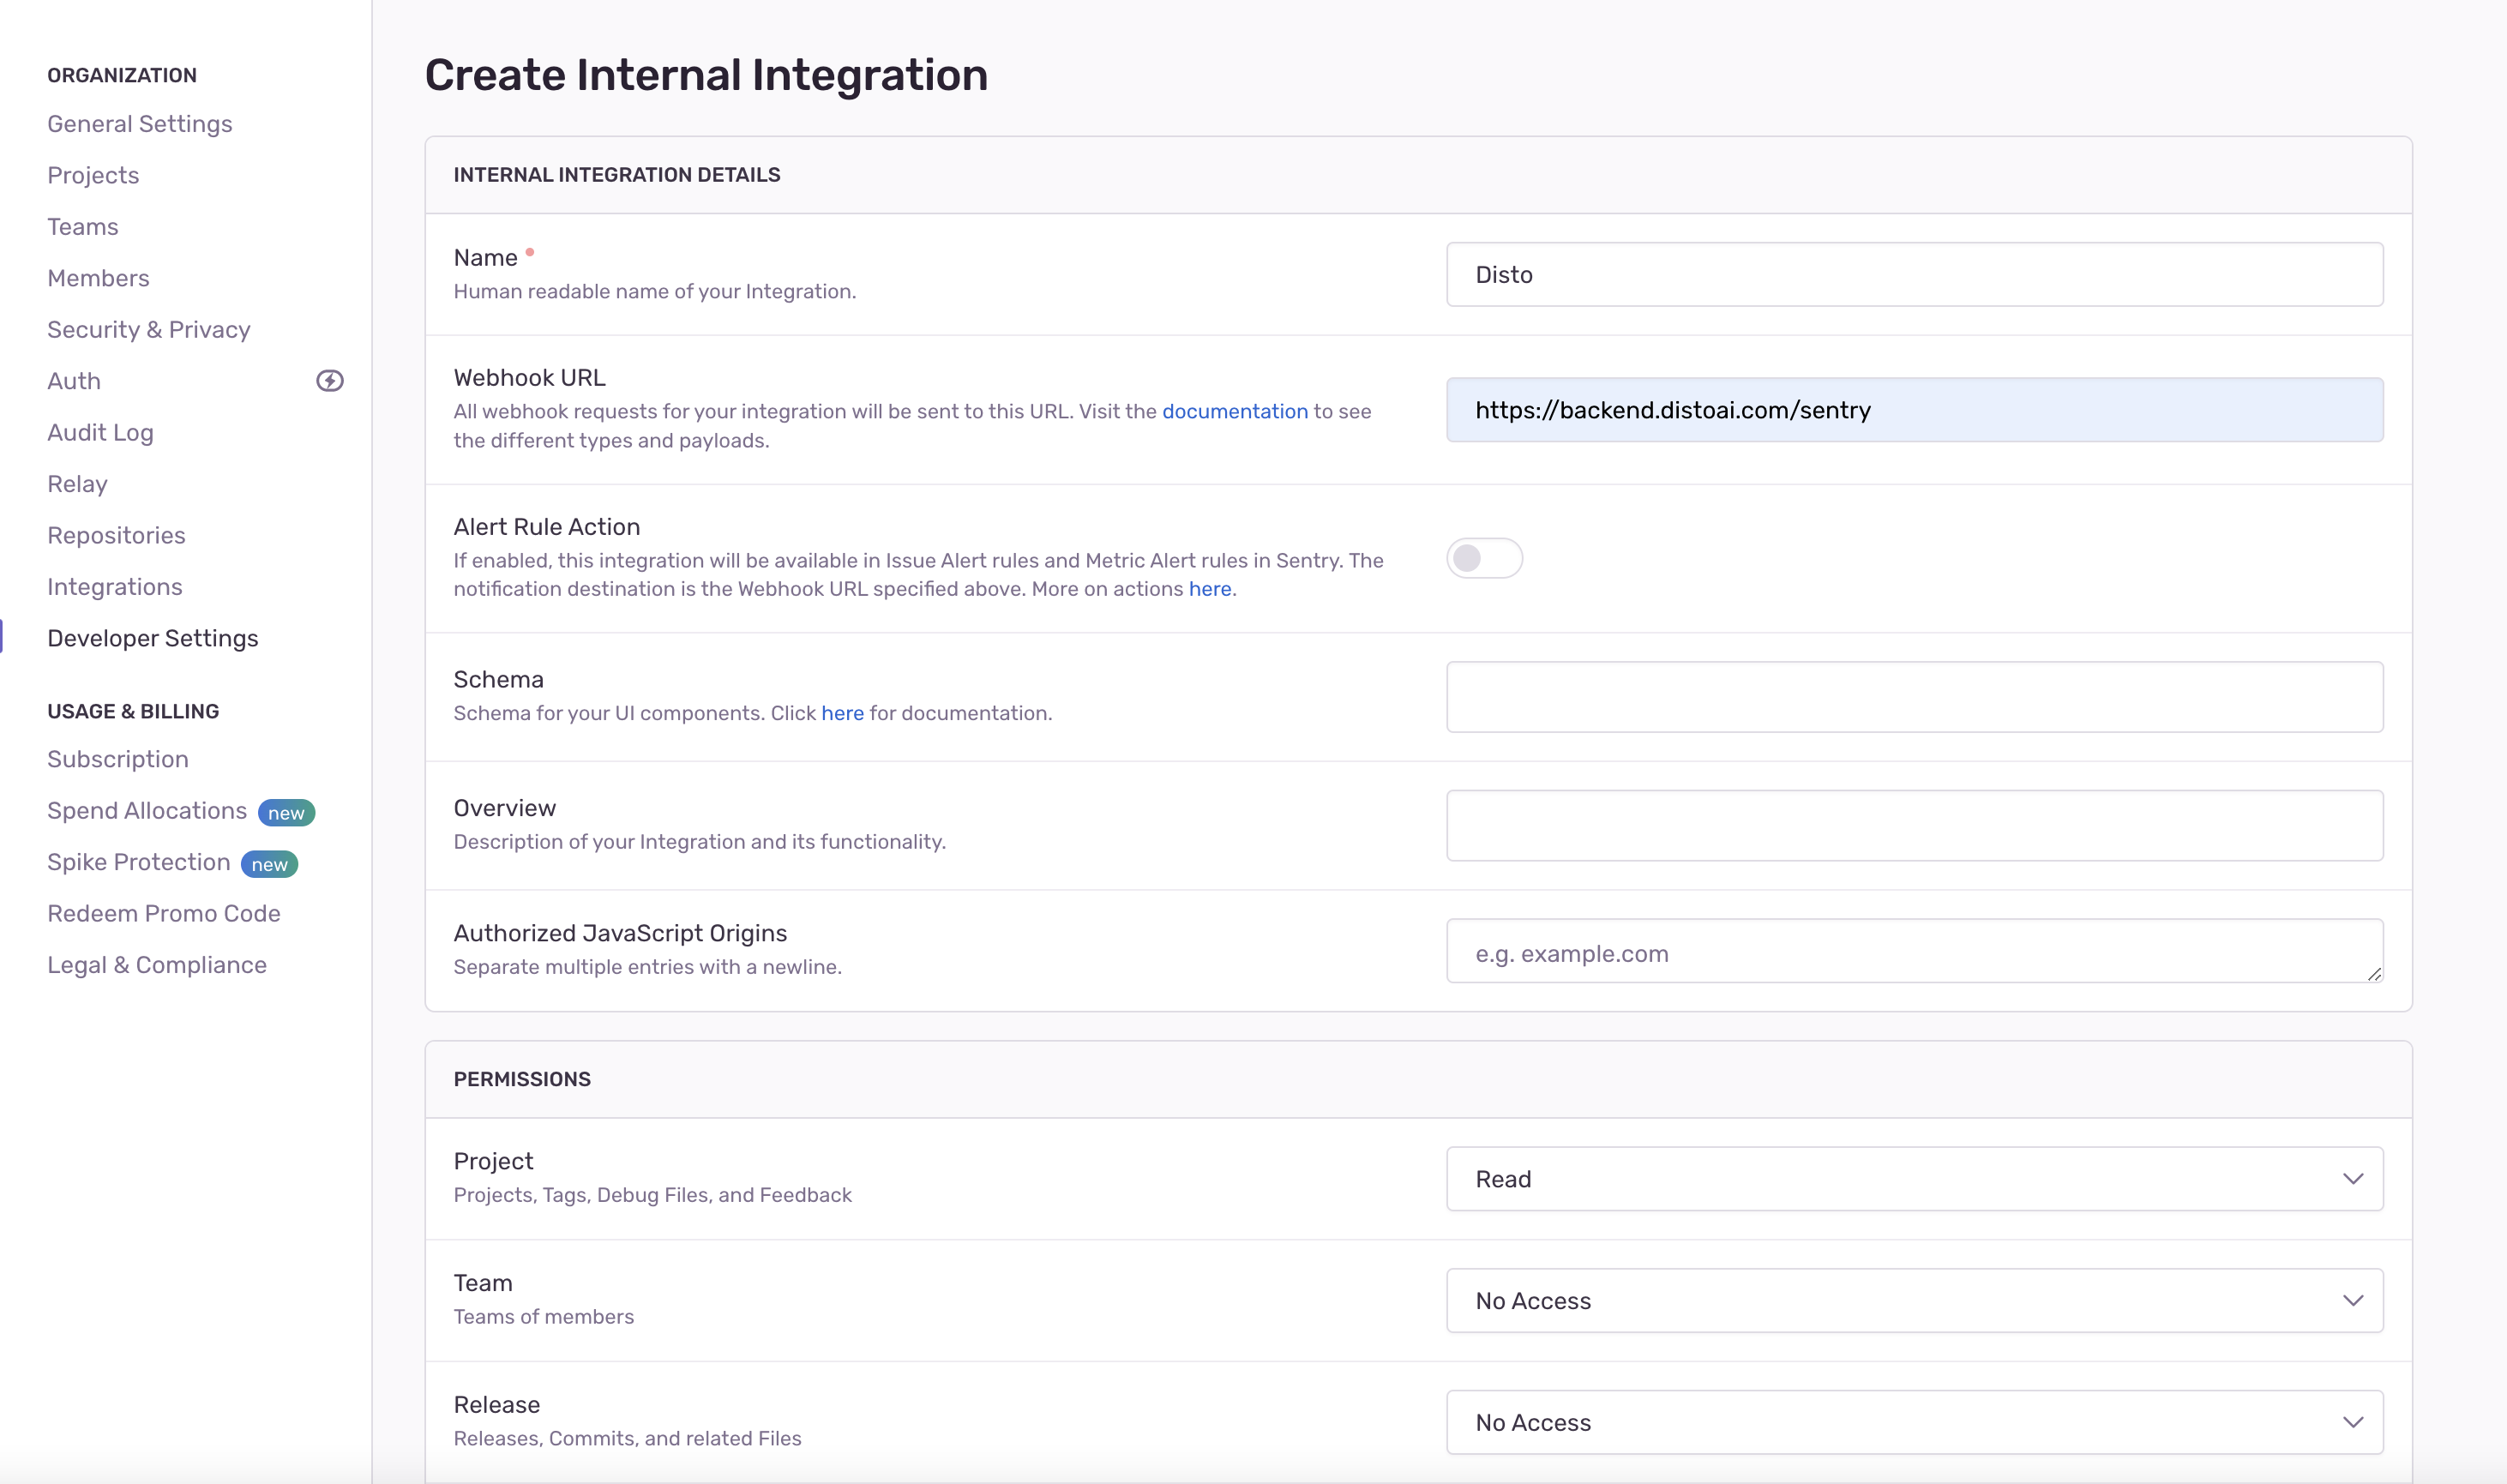Viewport: 2507px width, 1484px height.
Task: Click the 'new' badge beside Spike Protection
Action: pyautogui.click(x=269, y=864)
